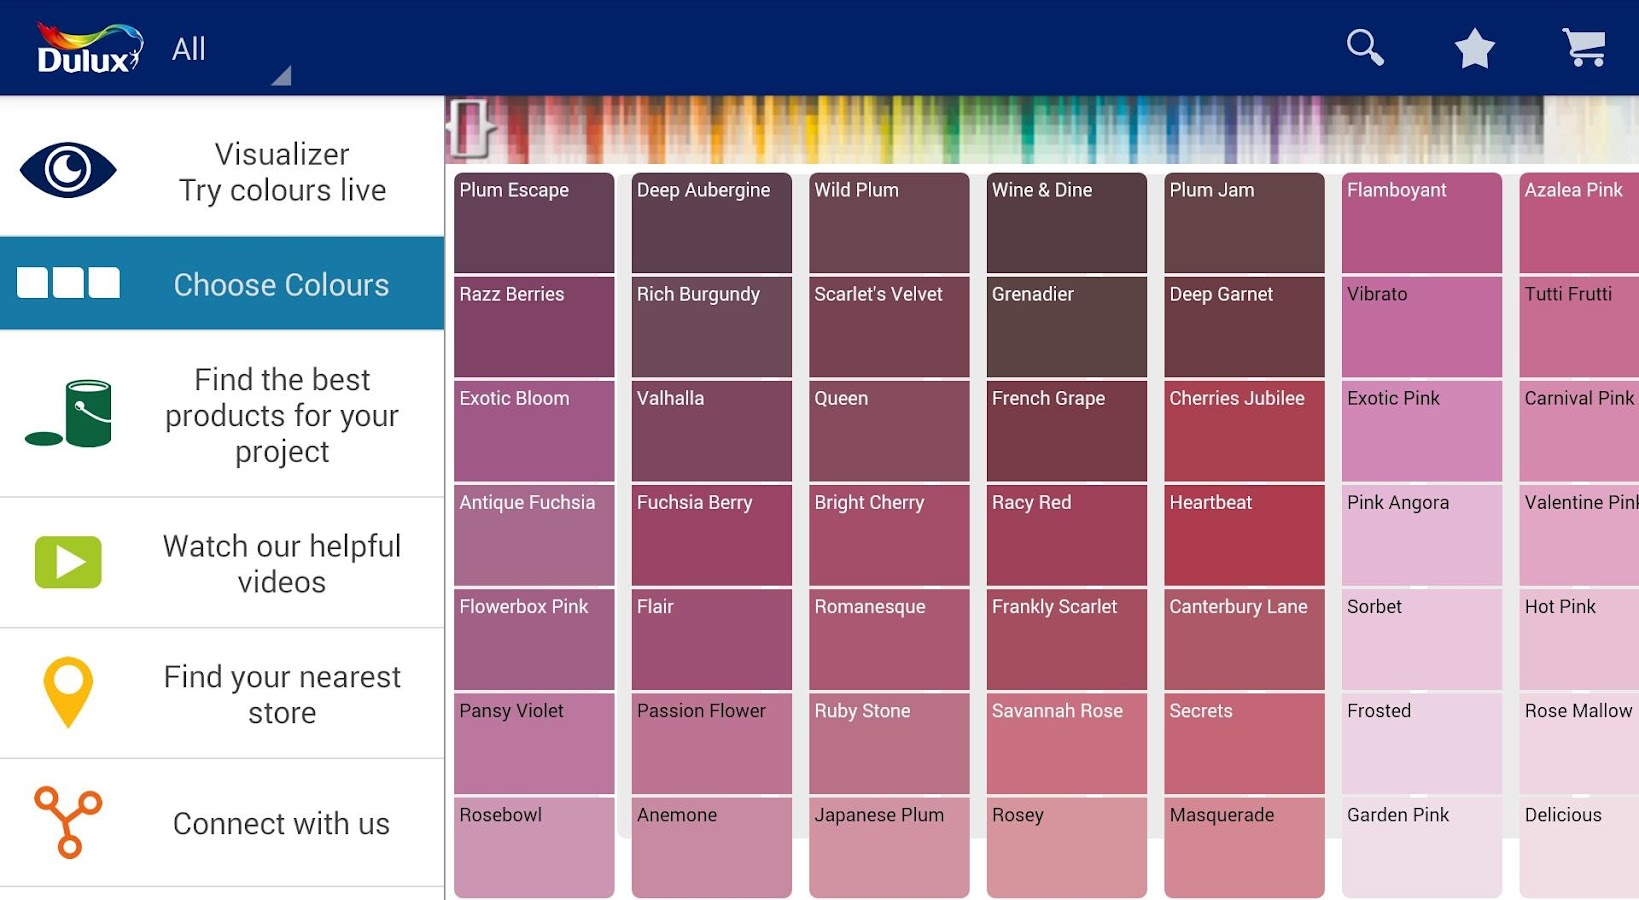This screenshot has width=1639, height=900.
Task: Open the shopping cart
Action: pos(1586,47)
